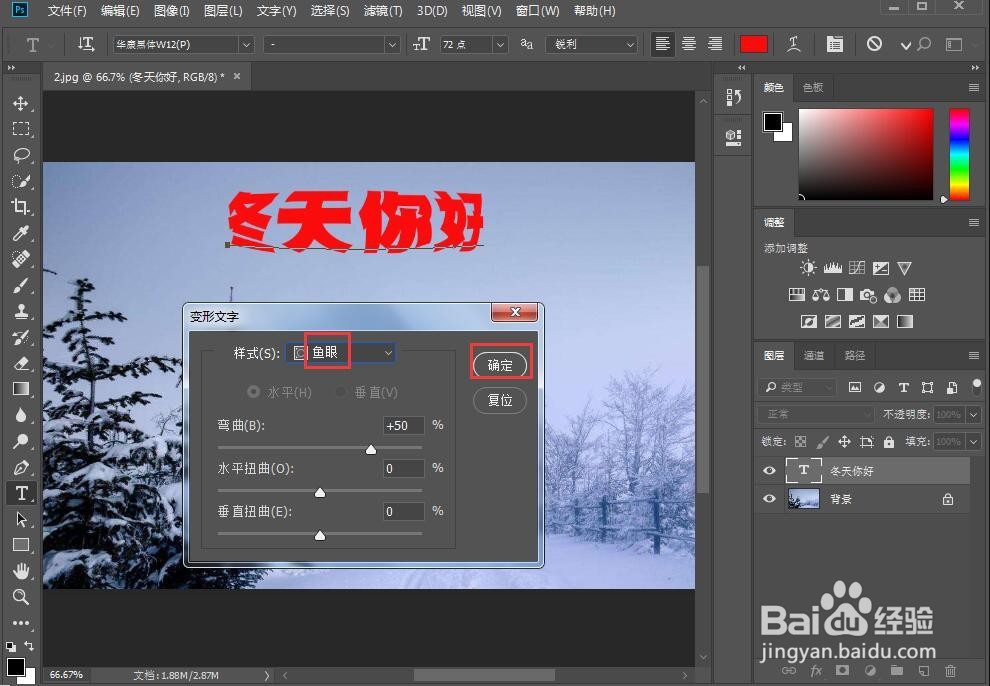Viewport: 990px width, 686px height.
Task: Select the Move tool
Action: 21,103
